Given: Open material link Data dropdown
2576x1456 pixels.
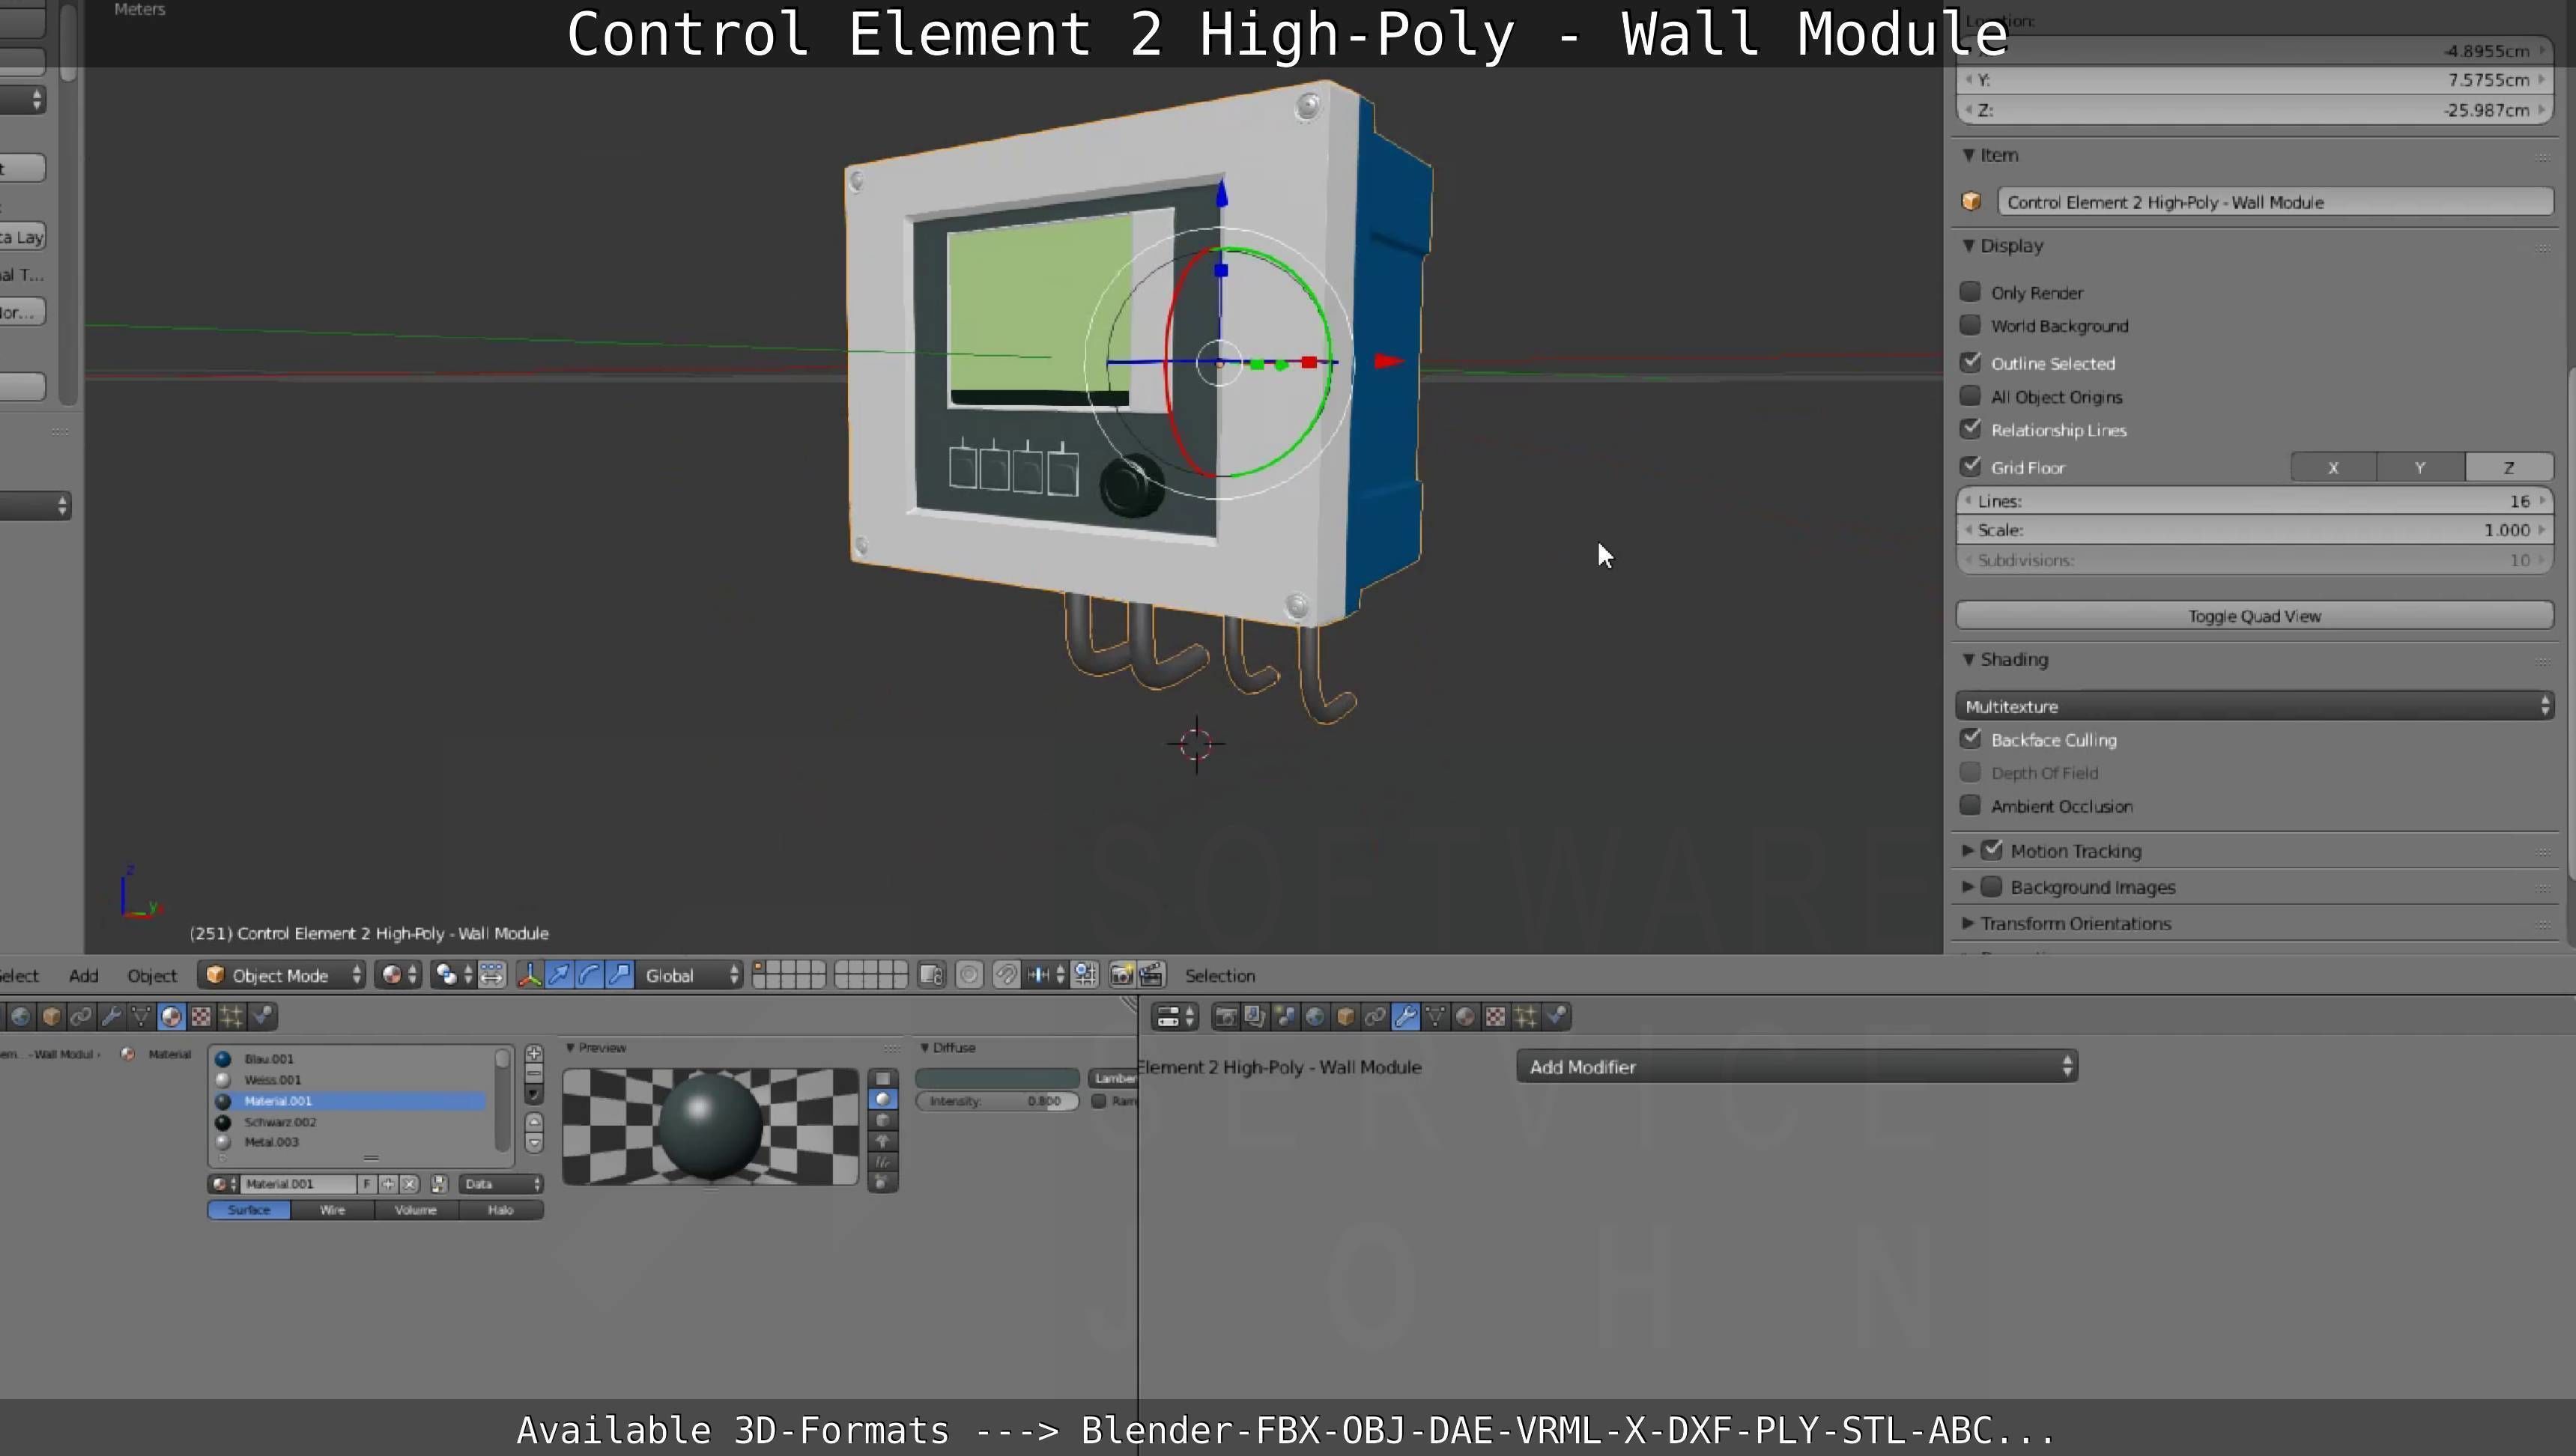Looking at the screenshot, I should pyautogui.click(x=501, y=1184).
